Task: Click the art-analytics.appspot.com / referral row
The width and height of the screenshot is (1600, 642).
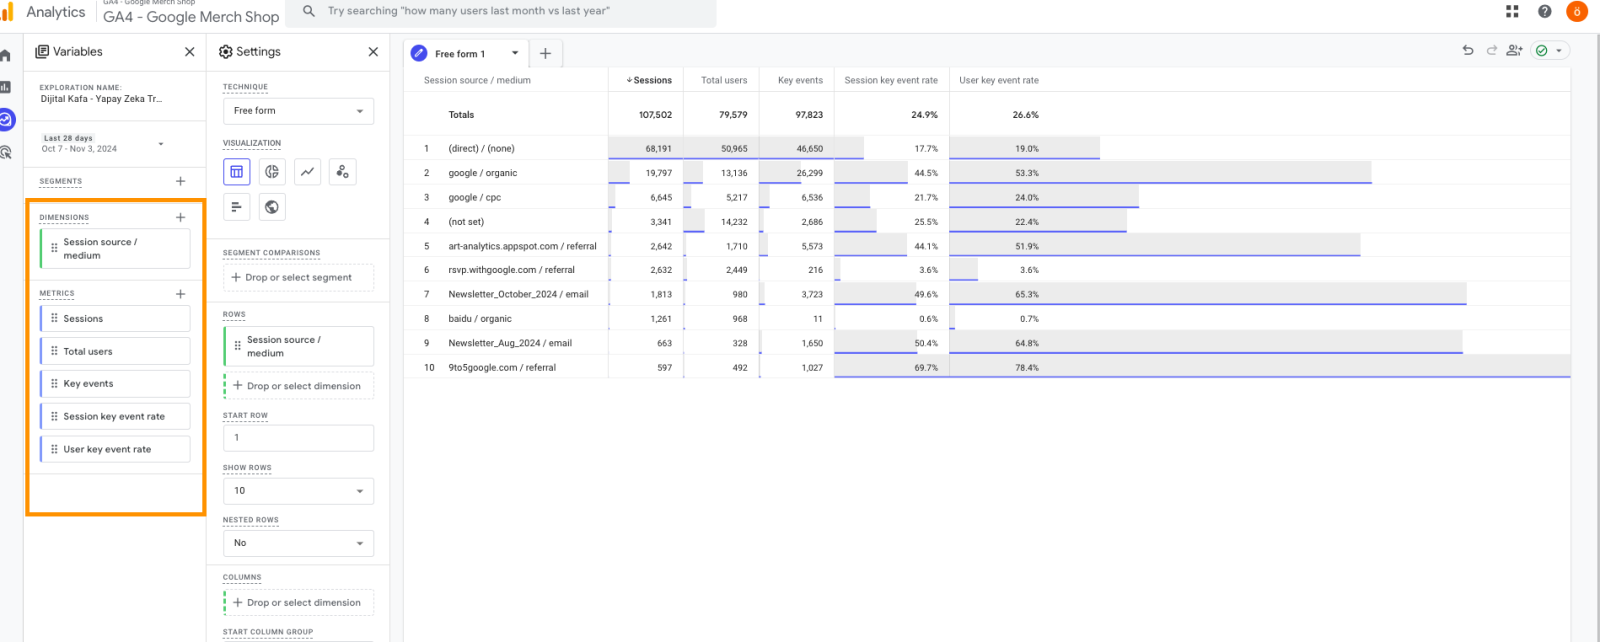Action: coord(987,246)
